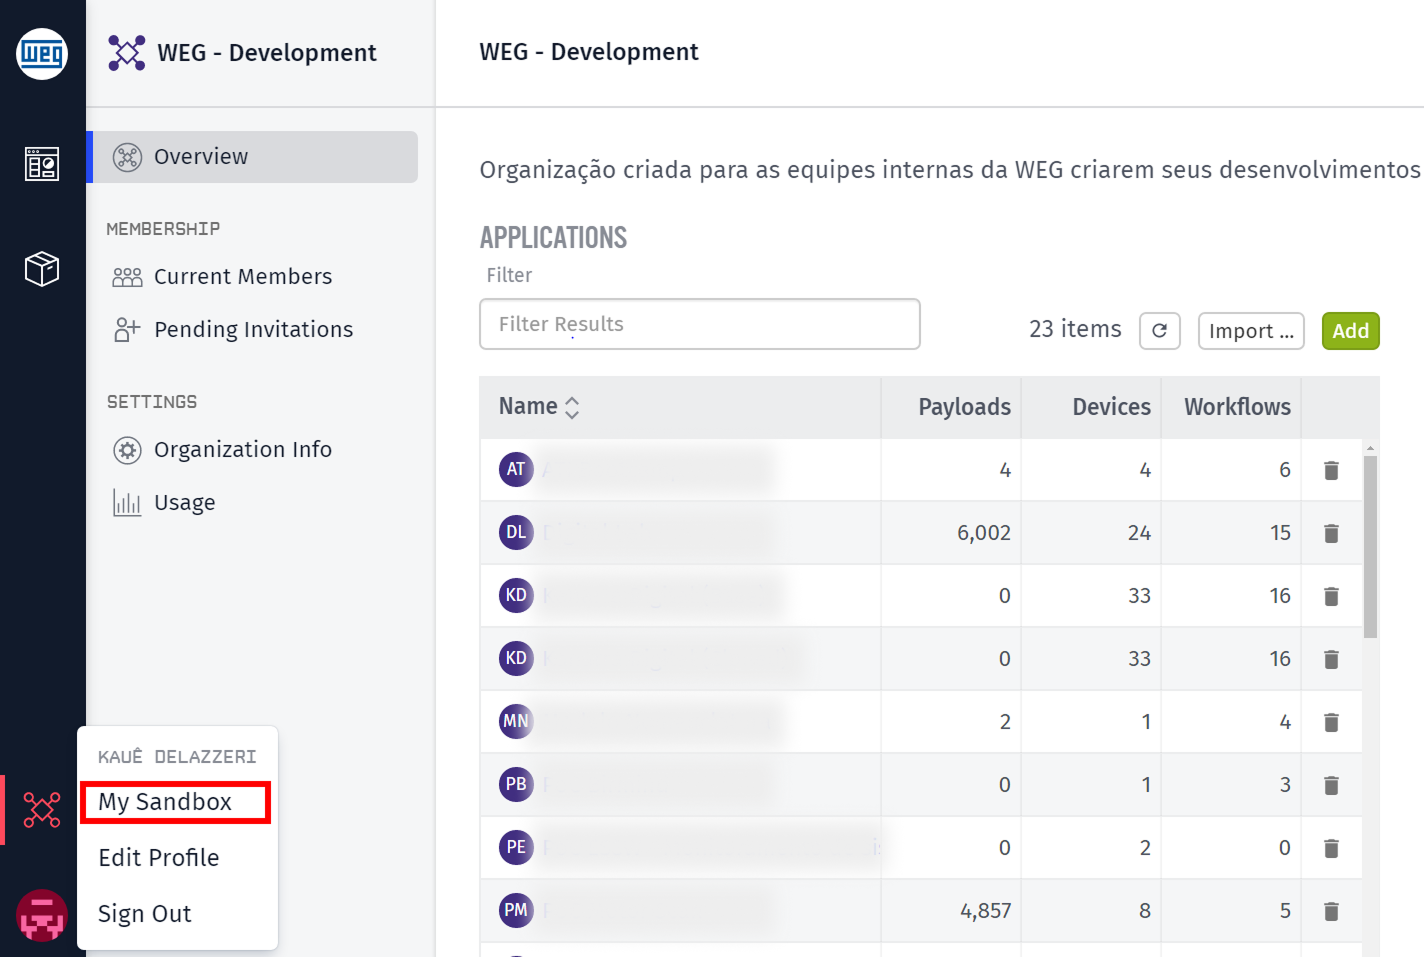The image size is (1424, 957).
Task: Open Organization Info settings
Action: tap(242, 450)
